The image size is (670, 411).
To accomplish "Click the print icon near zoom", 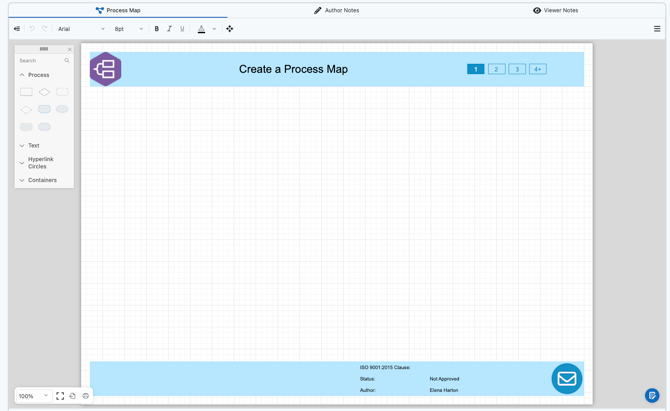I will 85,396.
